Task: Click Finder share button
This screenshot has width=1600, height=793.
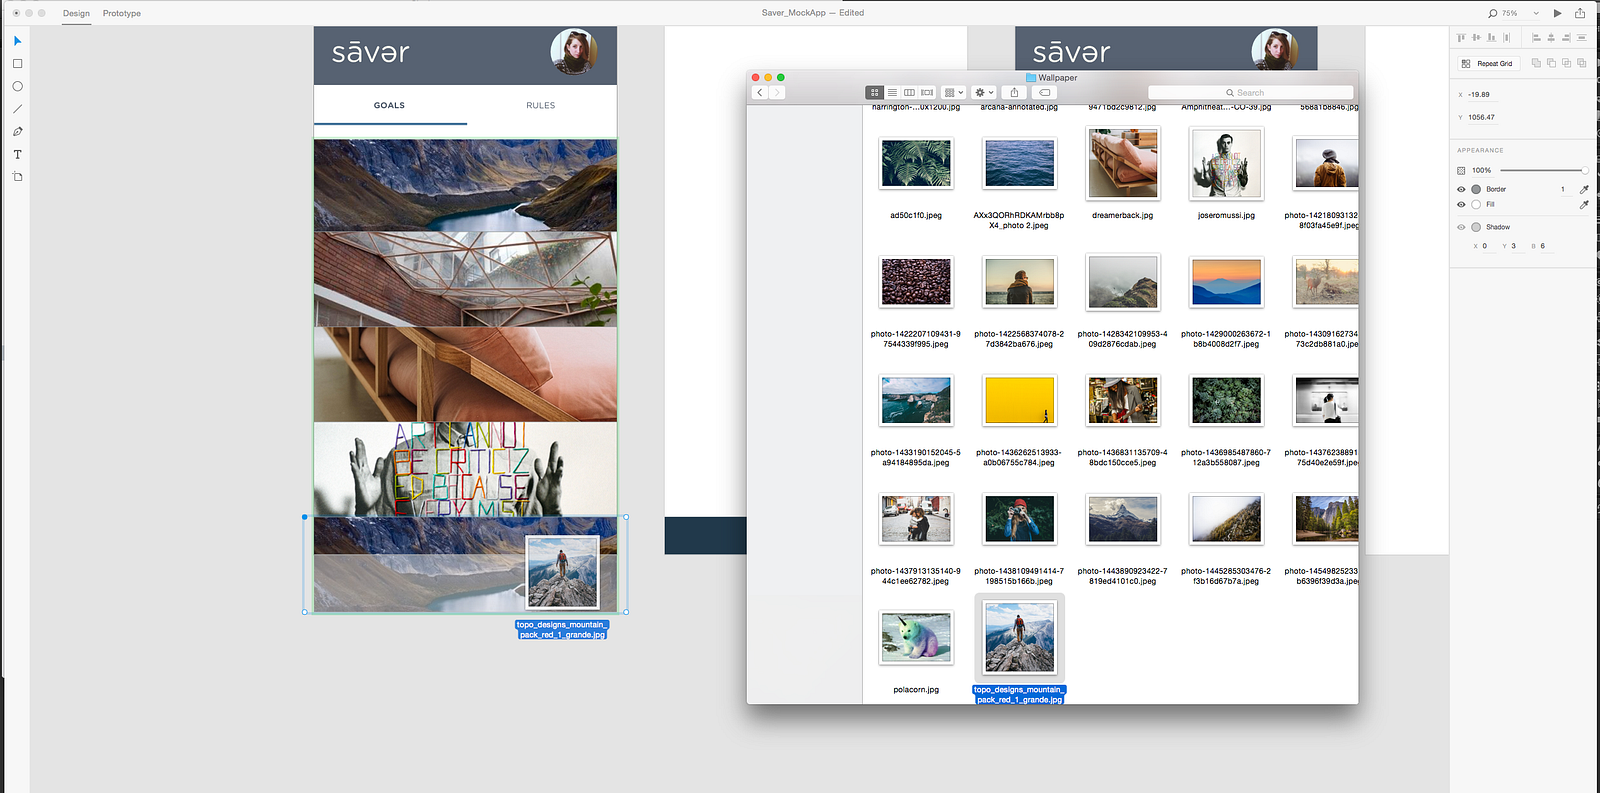Action: point(1014,93)
